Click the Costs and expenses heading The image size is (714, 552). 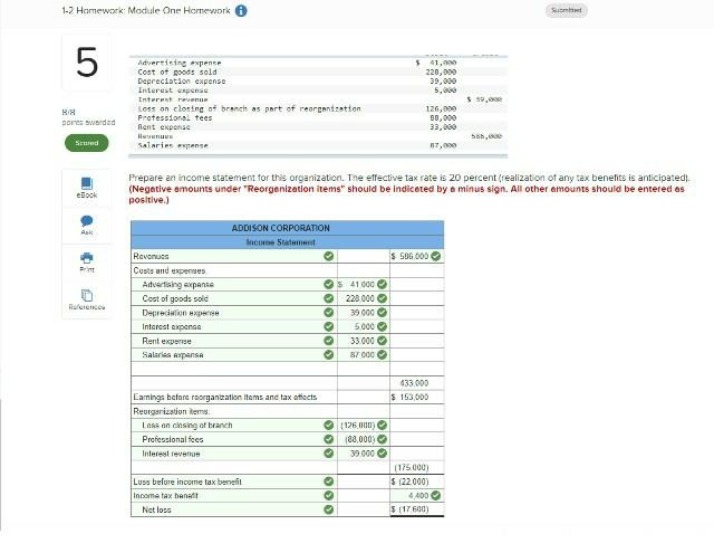(x=169, y=271)
